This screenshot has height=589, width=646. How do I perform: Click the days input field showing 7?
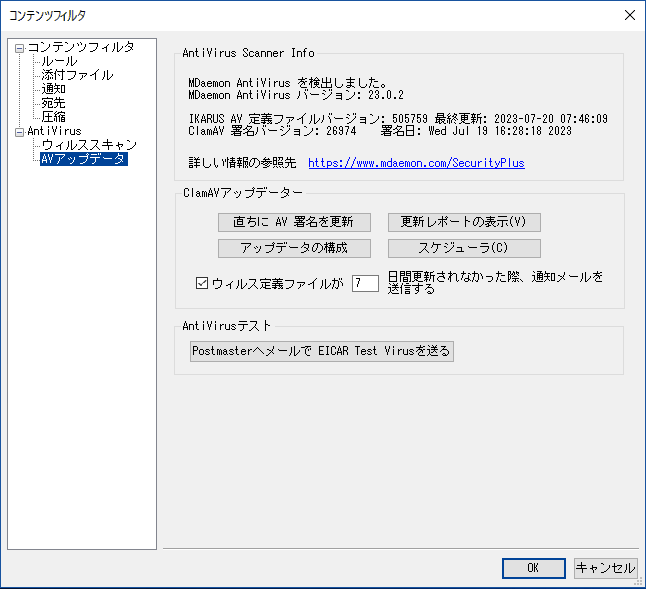tap(365, 283)
